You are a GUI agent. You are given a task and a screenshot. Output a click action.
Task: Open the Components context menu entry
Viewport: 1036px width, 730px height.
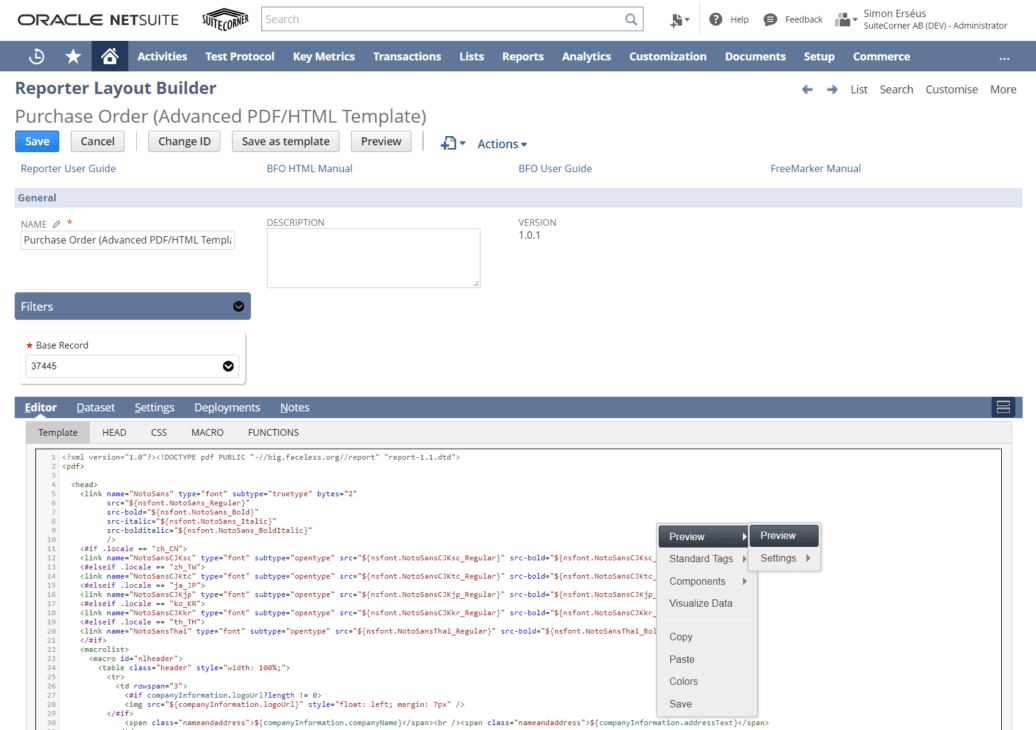[696, 581]
